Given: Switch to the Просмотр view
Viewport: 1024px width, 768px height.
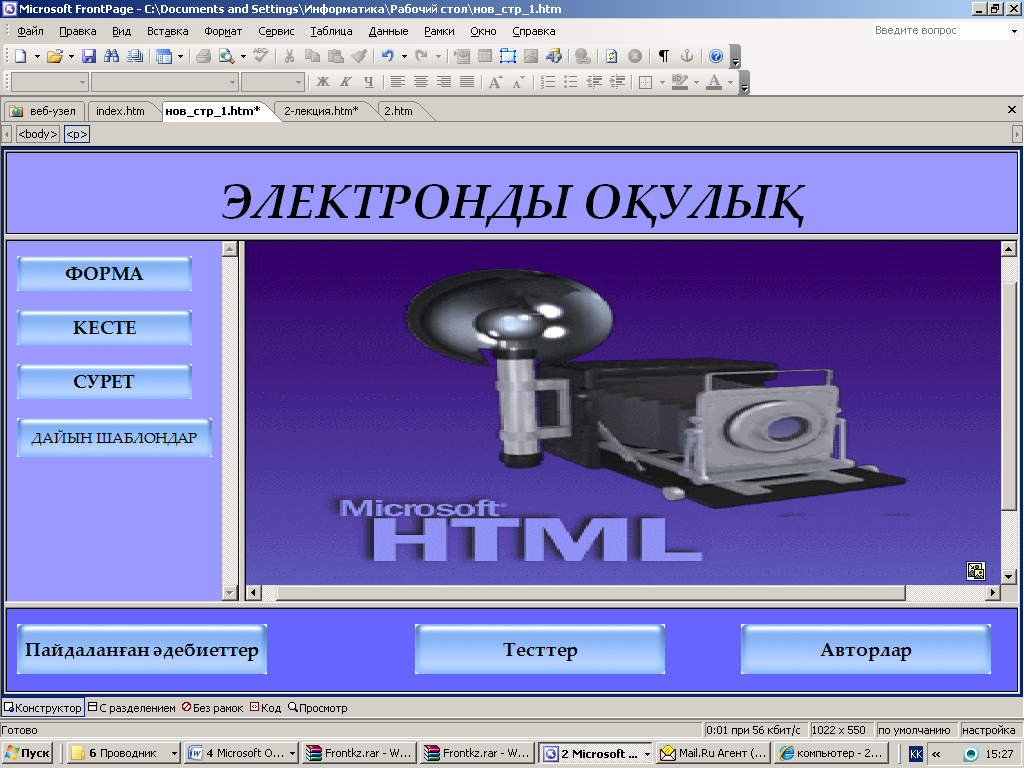Looking at the screenshot, I should coord(317,708).
